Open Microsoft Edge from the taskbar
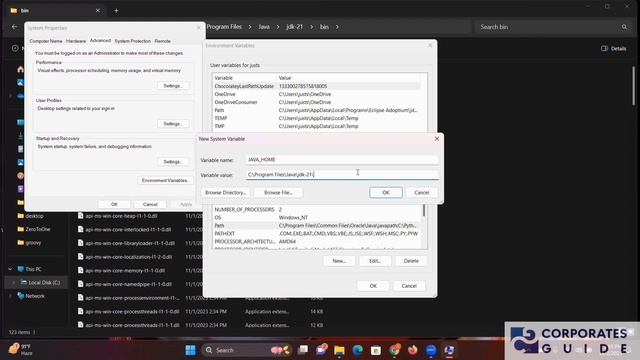Viewport: 640px width, 360px height. (358, 350)
